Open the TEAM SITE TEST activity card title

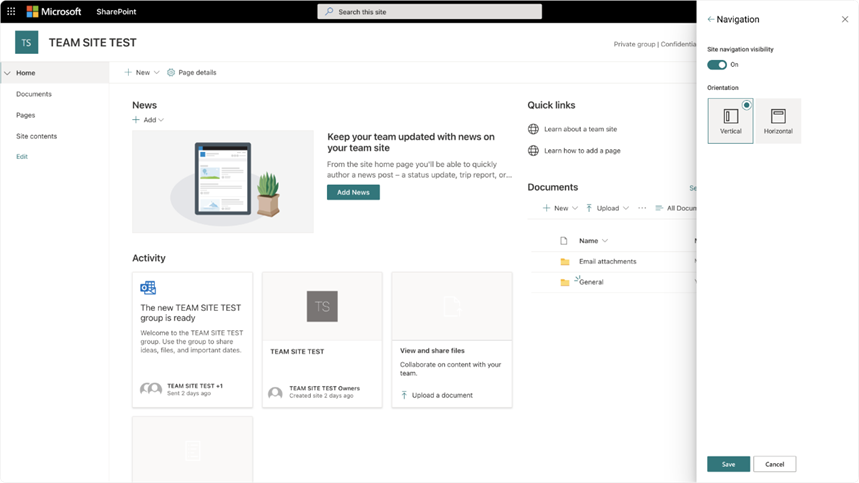pos(297,352)
